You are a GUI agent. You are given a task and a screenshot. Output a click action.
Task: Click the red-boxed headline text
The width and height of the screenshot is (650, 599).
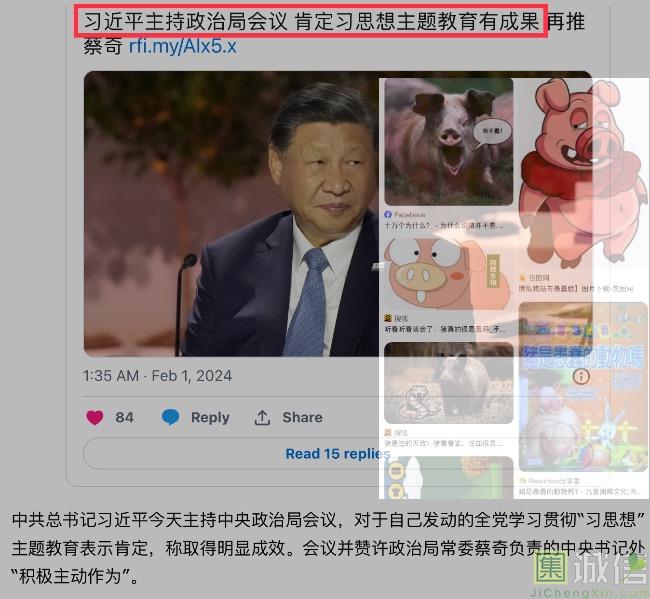pyautogui.click(x=311, y=21)
